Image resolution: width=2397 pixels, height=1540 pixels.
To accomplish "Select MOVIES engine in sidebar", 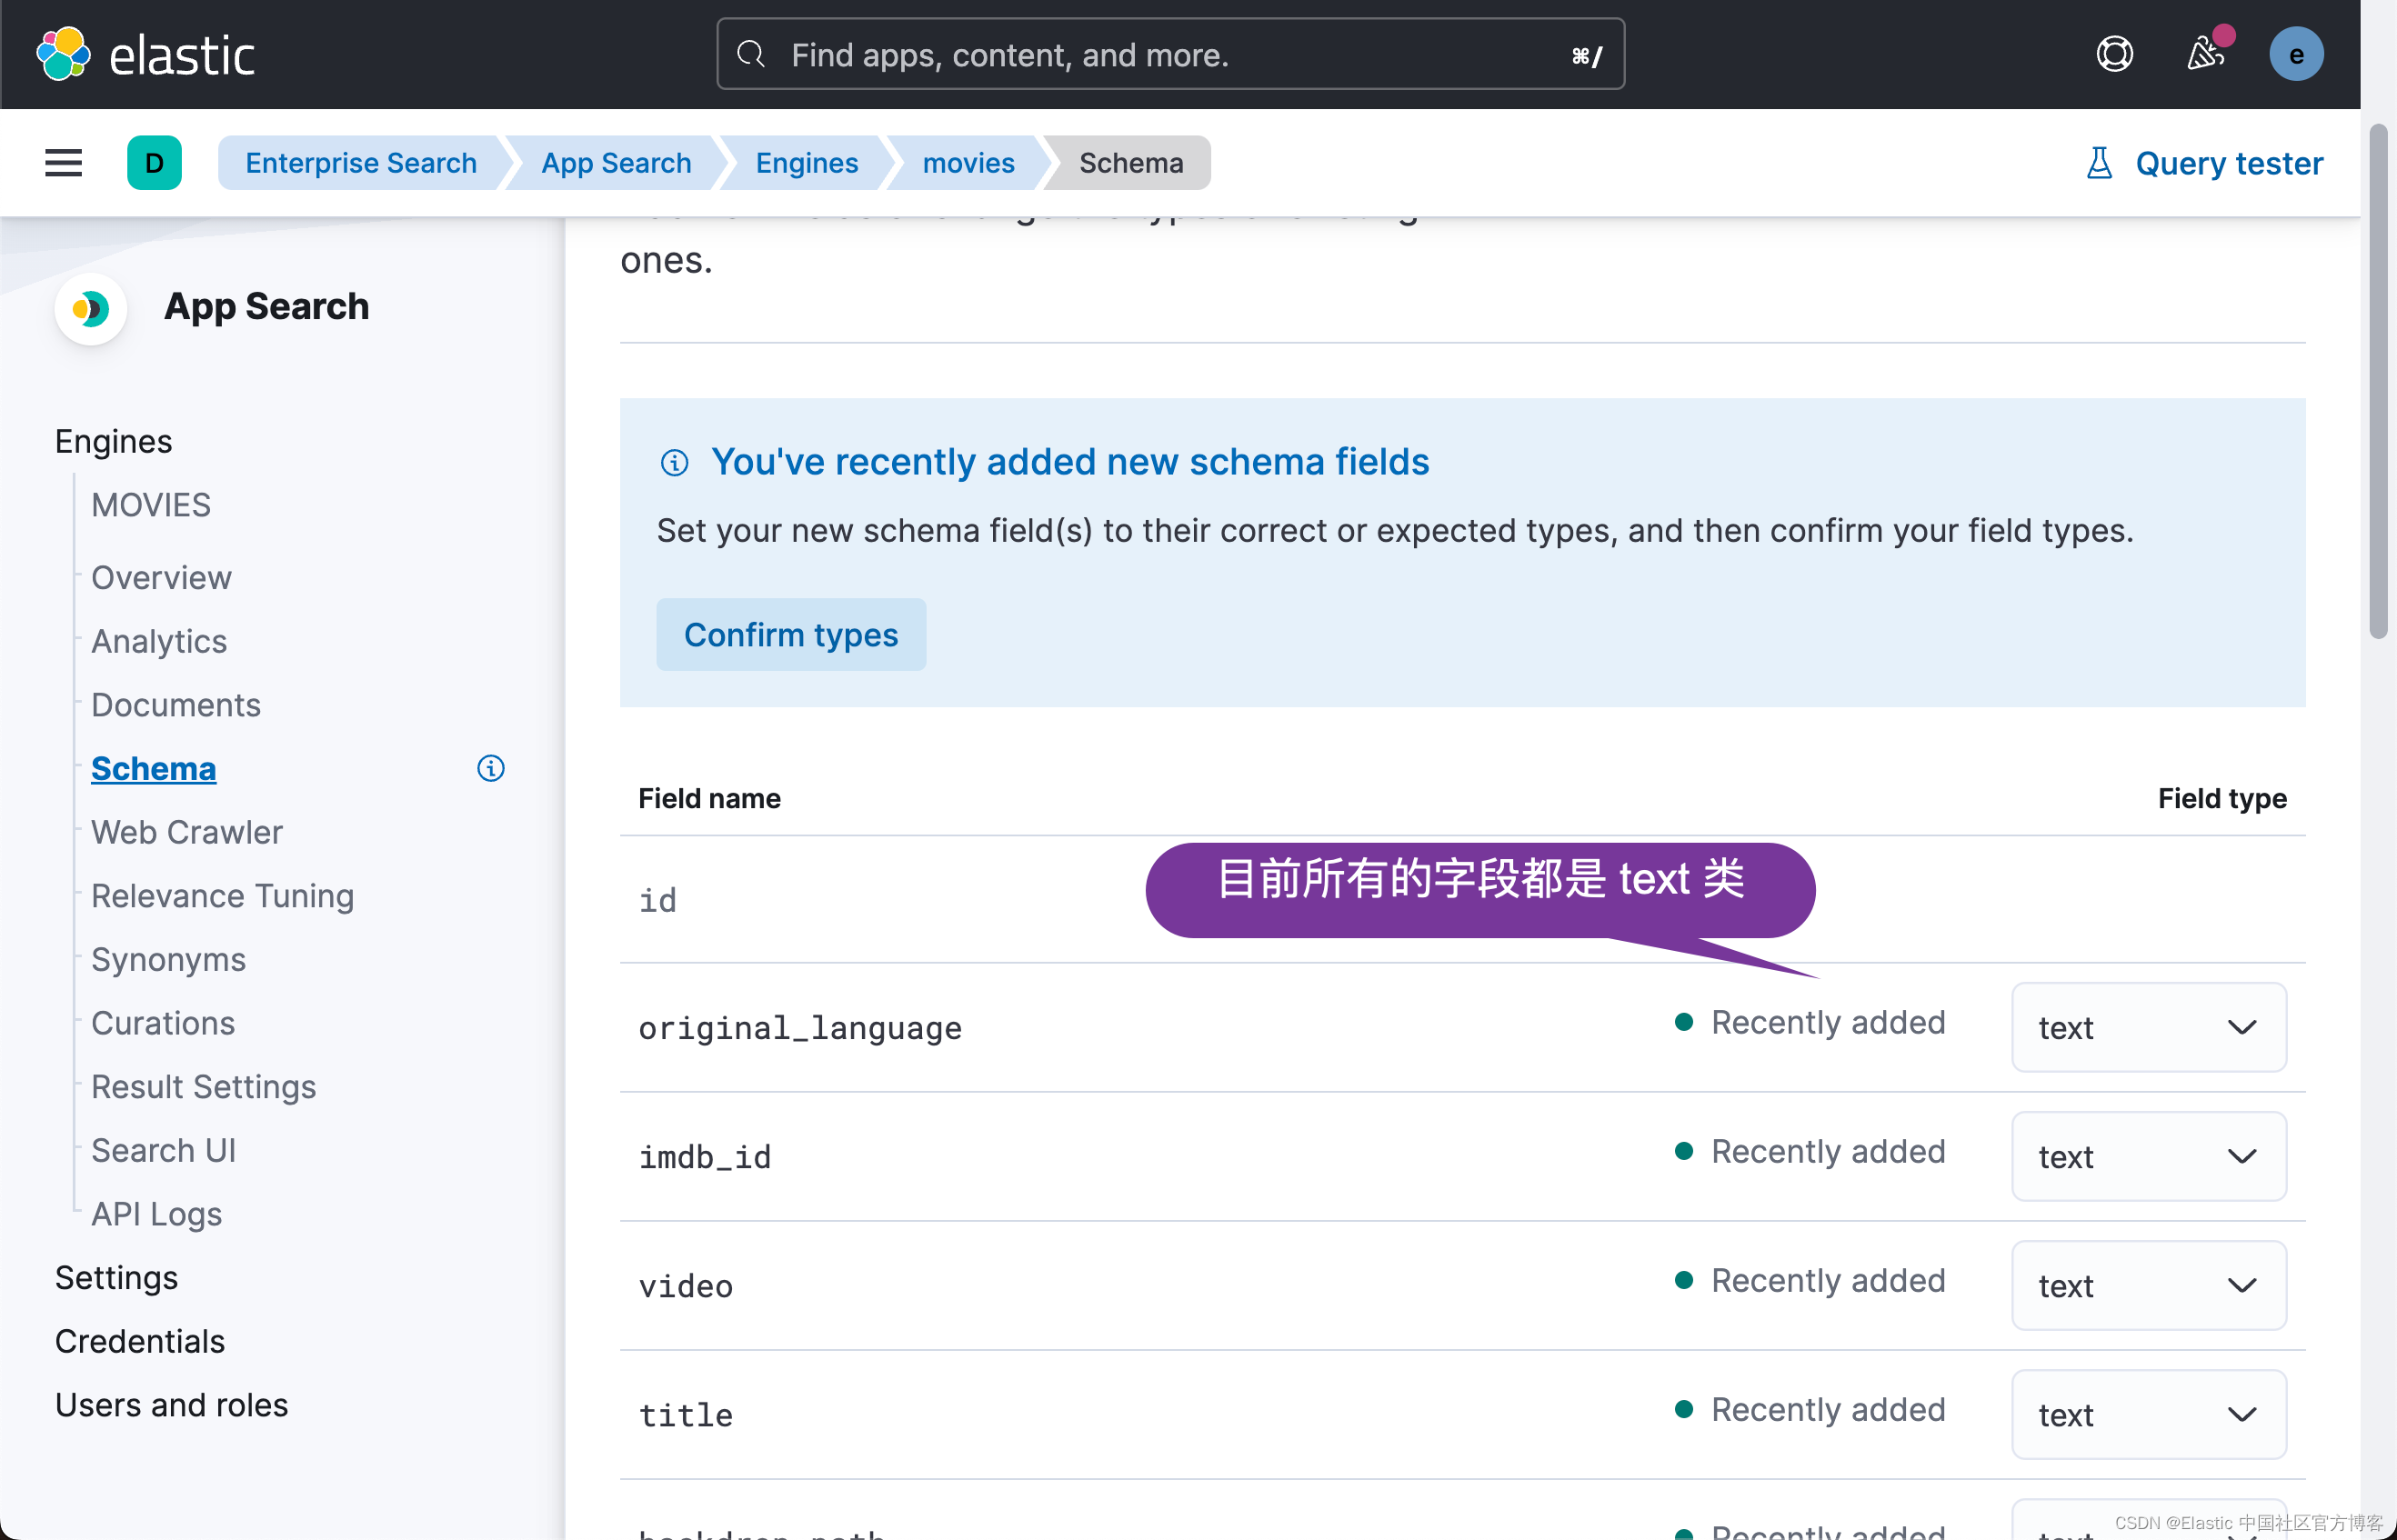I will click(x=151, y=505).
